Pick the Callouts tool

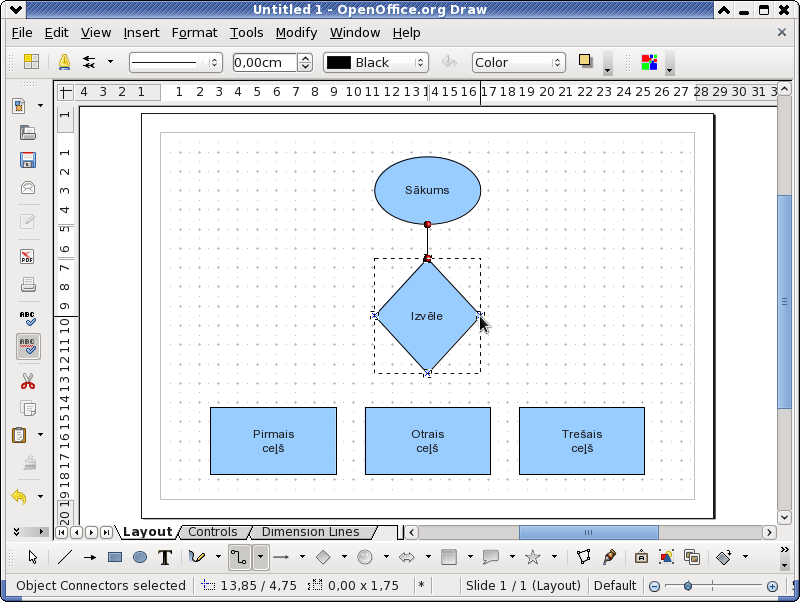coord(491,557)
